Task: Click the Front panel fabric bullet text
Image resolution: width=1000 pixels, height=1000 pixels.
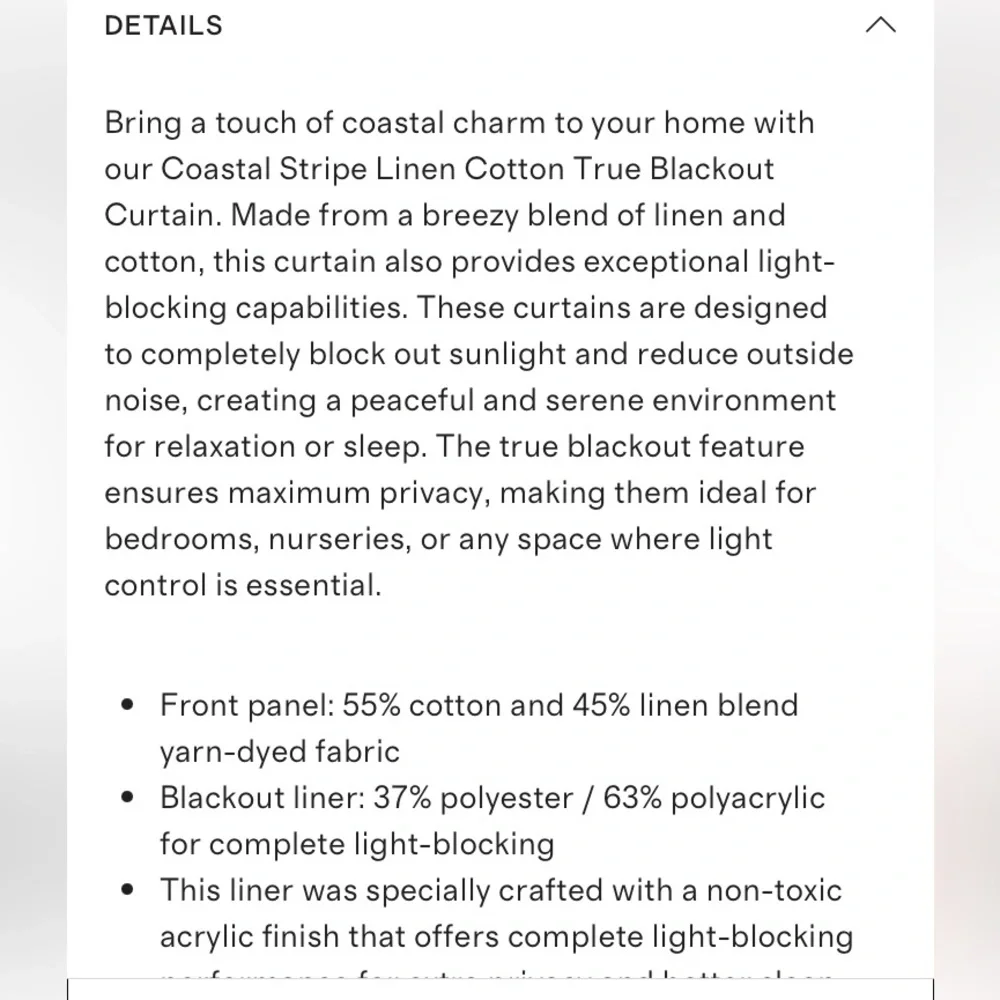Action: click(x=478, y=728)
